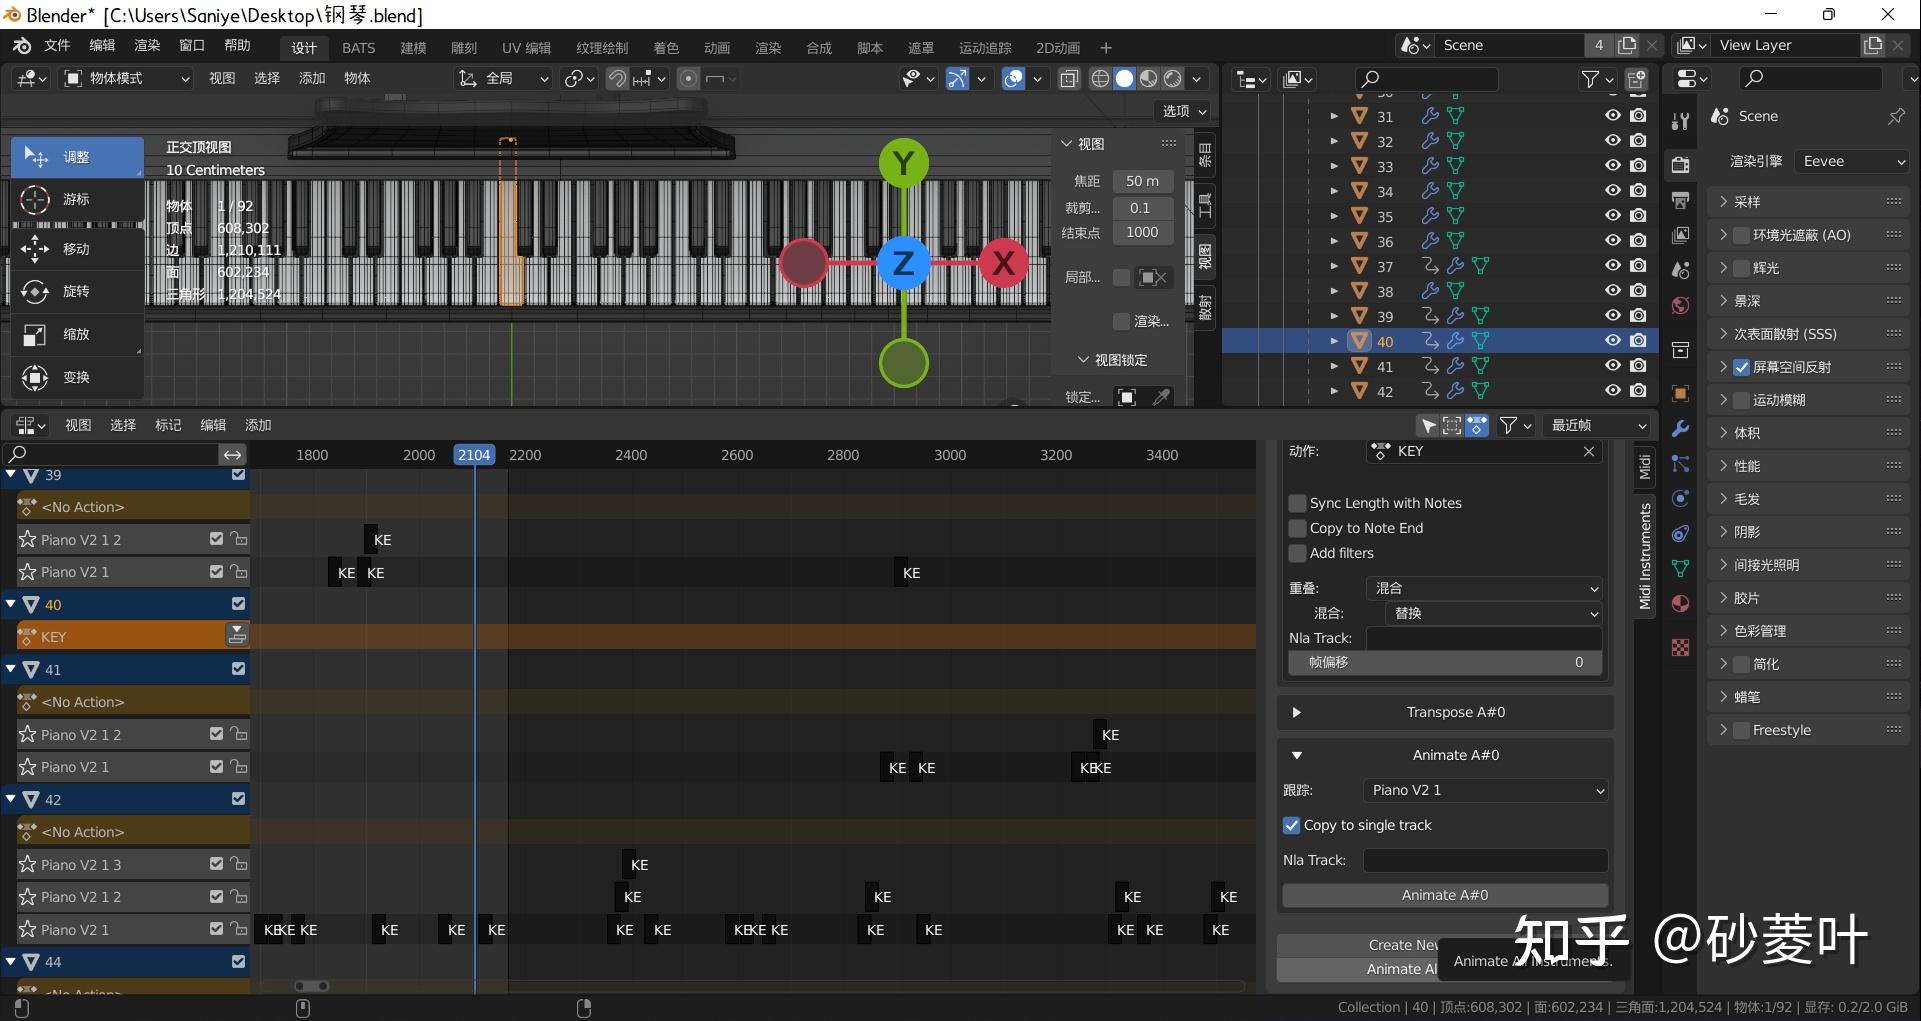This screenshot has width=1921, height=1021.
Task: Clear the KEY action with X
Action: pos(1588,452)
